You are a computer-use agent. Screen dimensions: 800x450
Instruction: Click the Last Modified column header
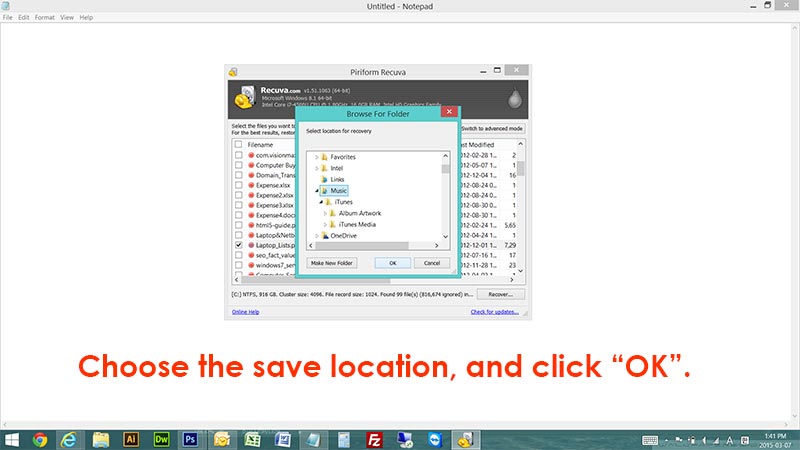(x=478, y=145)
